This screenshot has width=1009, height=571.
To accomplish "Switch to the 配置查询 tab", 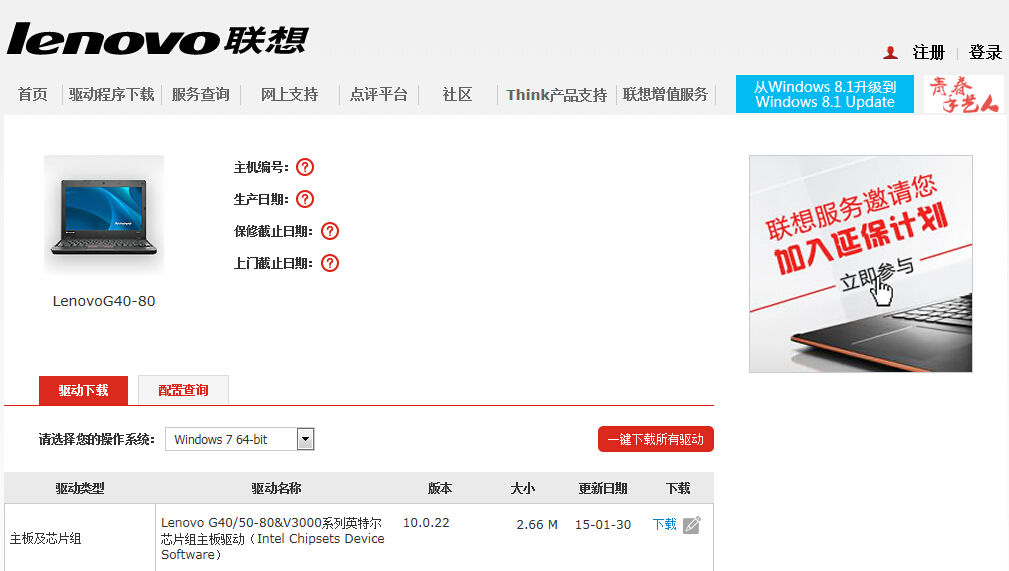I will click(183, 391).
